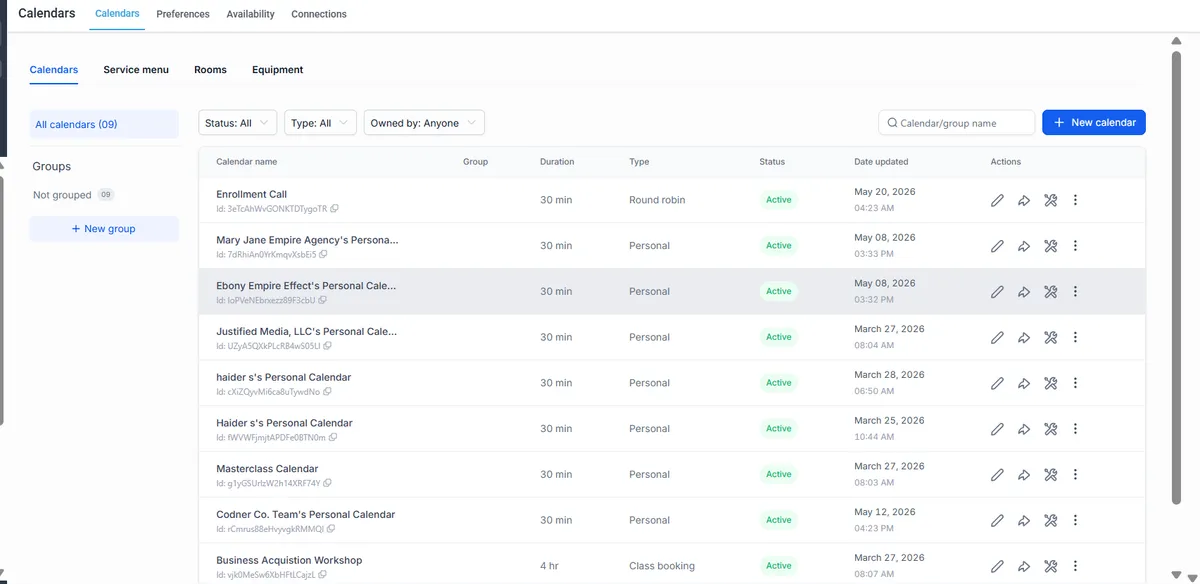
Task: Edit Business Acquistion Workshop via pencil icon
Action: pos(997,567)
